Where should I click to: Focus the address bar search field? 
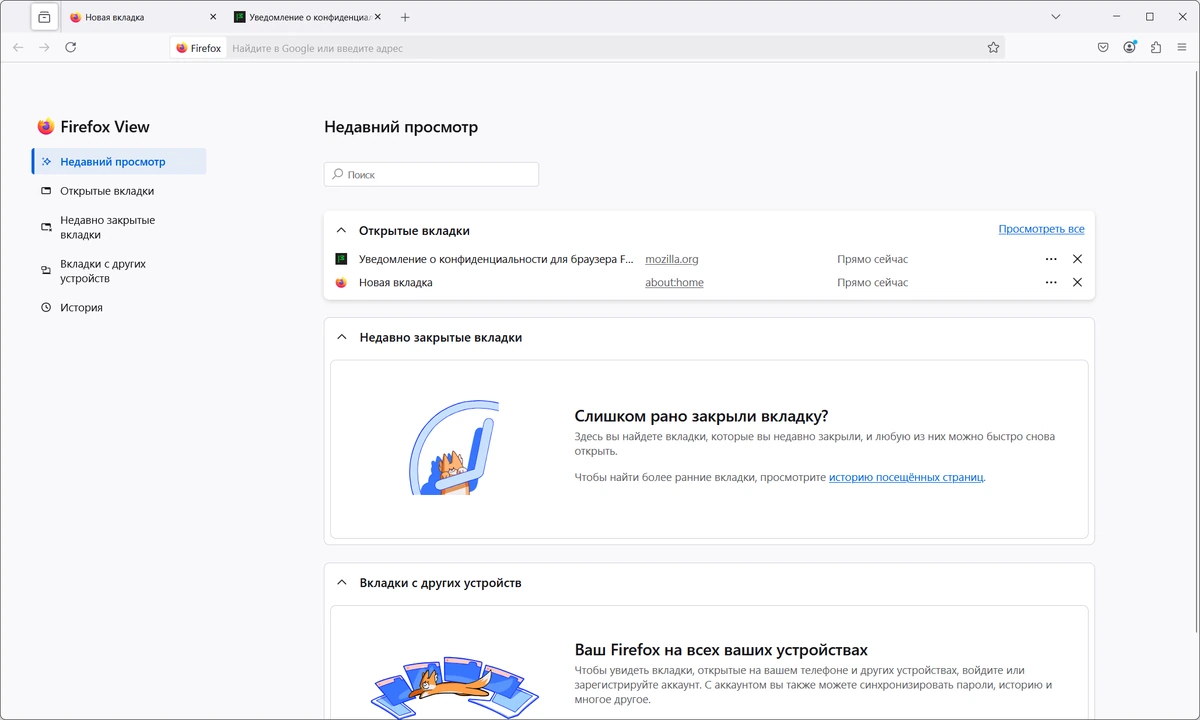[605, 48]
